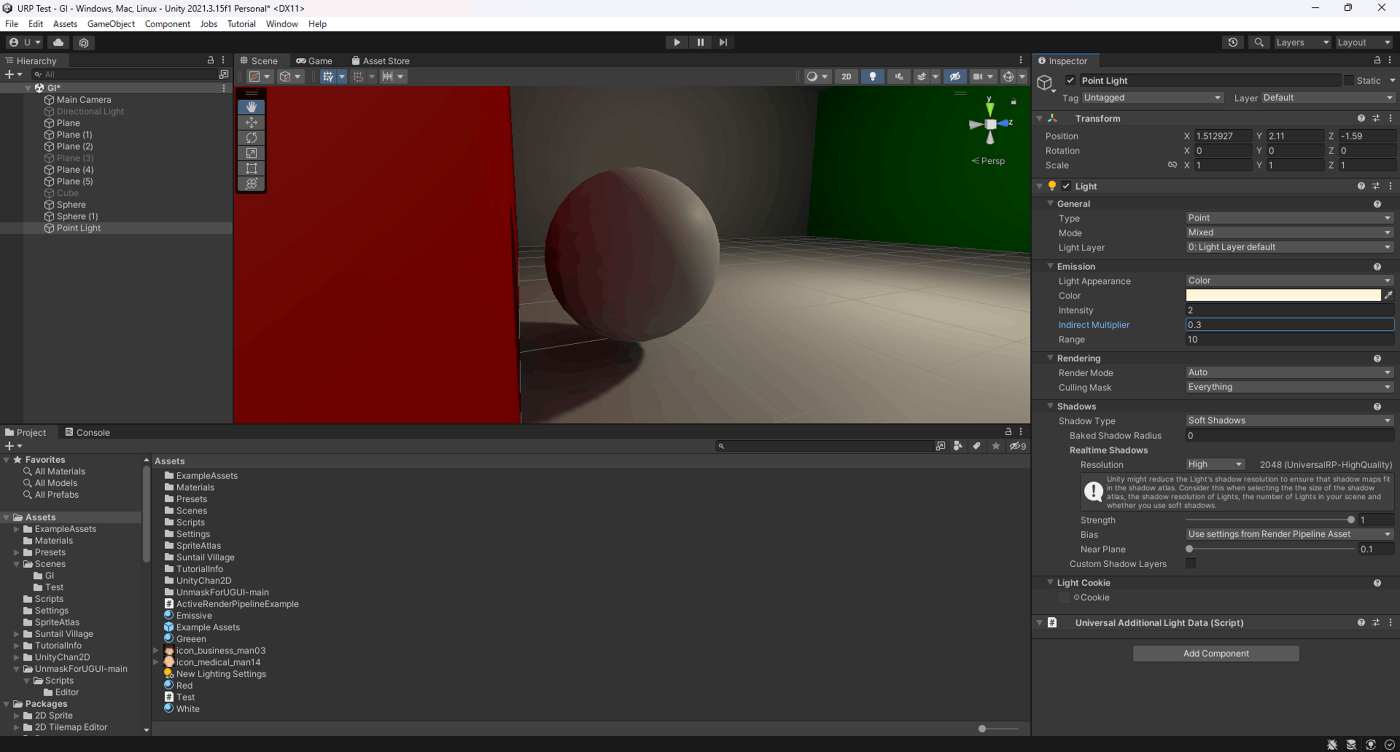Click the color eyedropper for light Color
The height and width of the screenshot is (752, 1400).
(x=1388, y=296)
